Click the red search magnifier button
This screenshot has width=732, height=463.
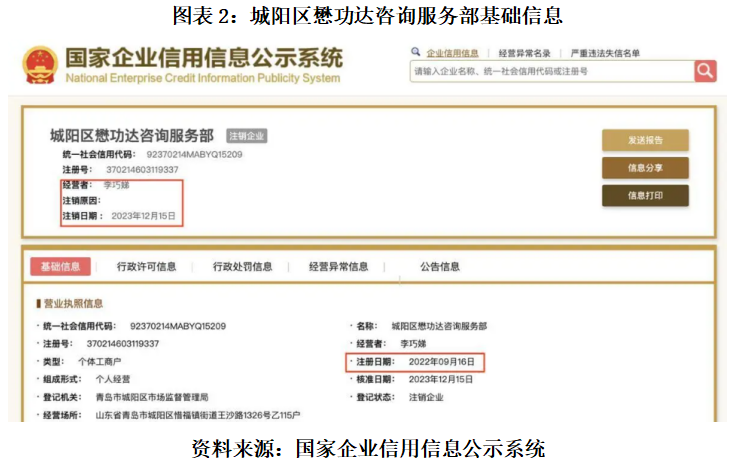pyautogui.click(x=705, y=71)
